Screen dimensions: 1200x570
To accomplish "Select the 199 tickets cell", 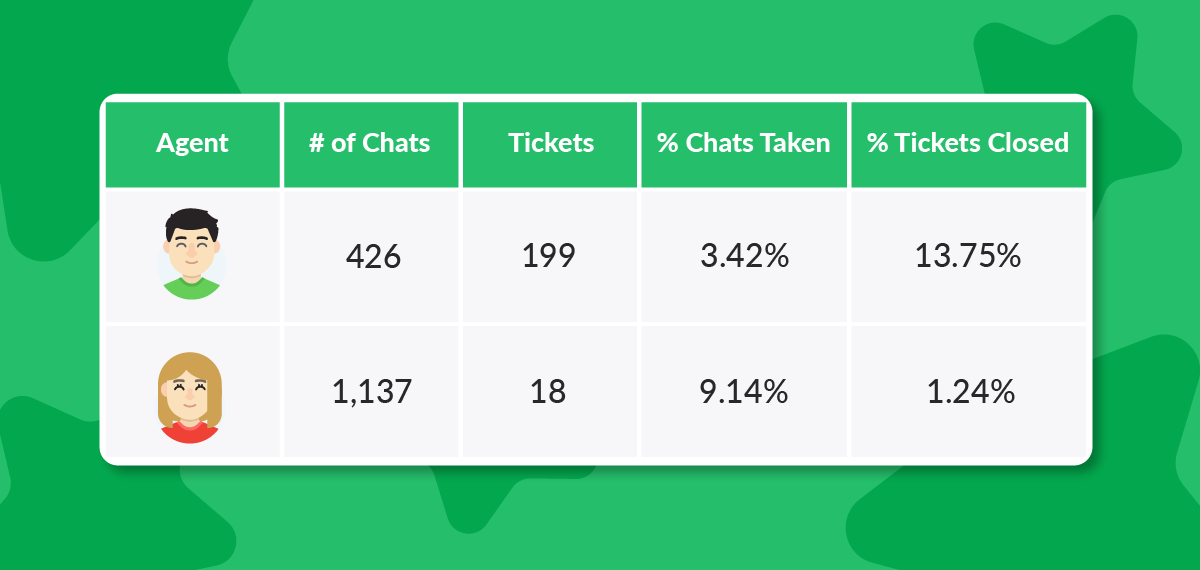I will coord(548,256).
